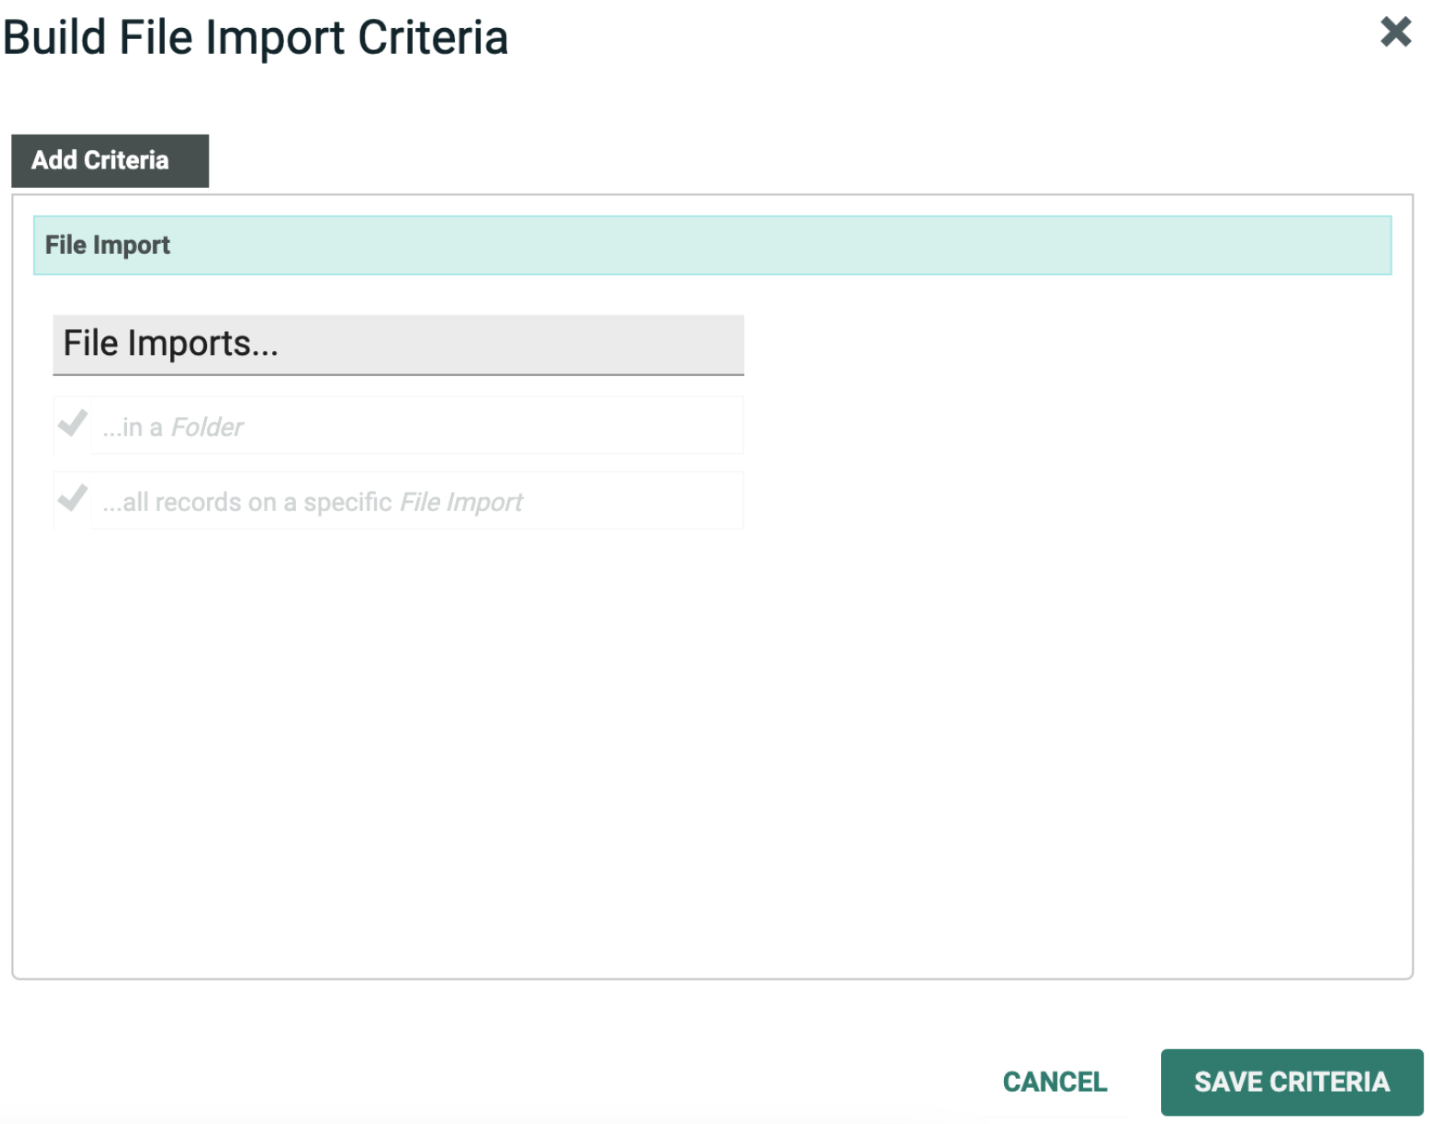Close the Build File Import Criteria dialog
This screenshot has width=1430, height=1124.
[1395, 32]
